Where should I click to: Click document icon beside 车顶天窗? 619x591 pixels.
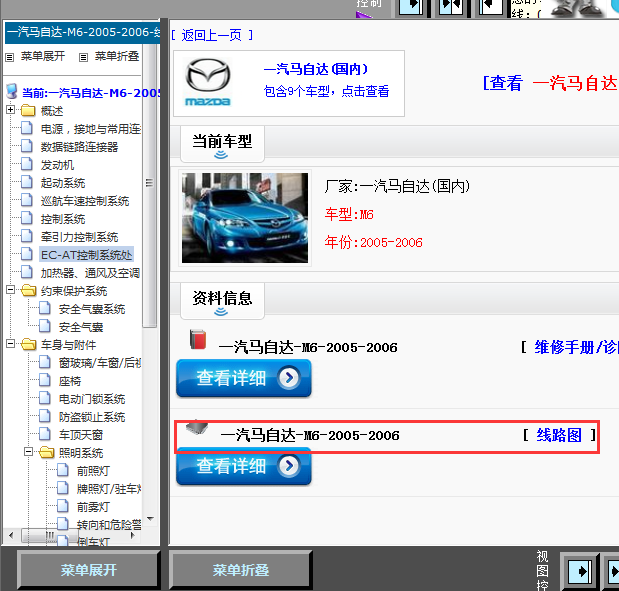tap(45, 434)
